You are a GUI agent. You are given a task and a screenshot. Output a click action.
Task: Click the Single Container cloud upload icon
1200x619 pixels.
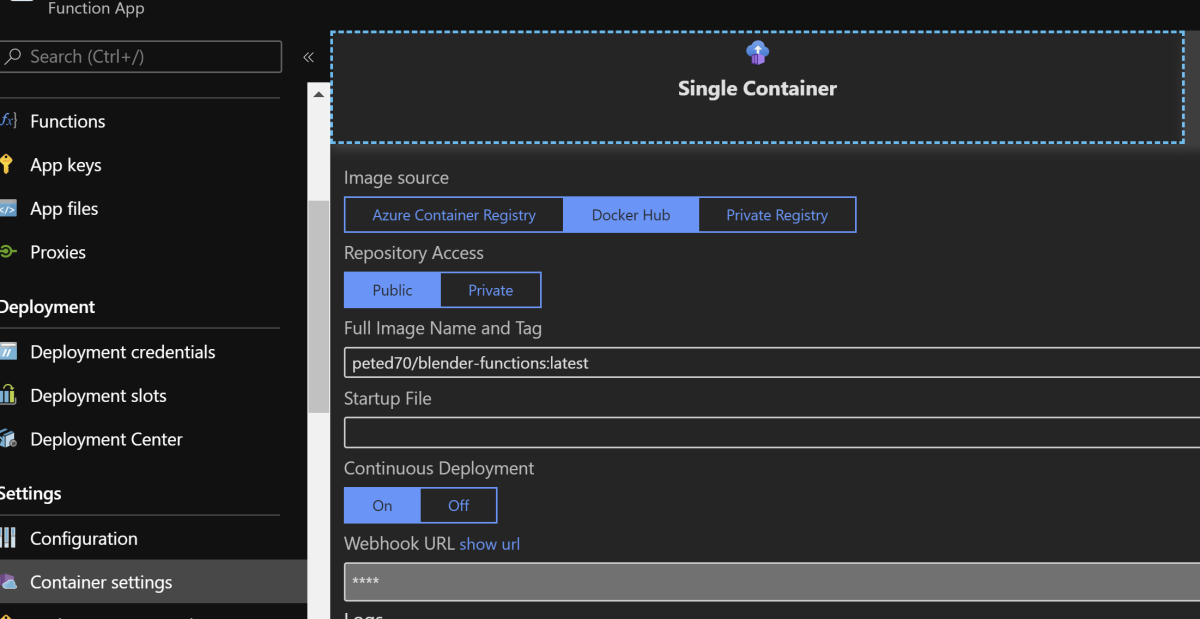click(757, 53)
